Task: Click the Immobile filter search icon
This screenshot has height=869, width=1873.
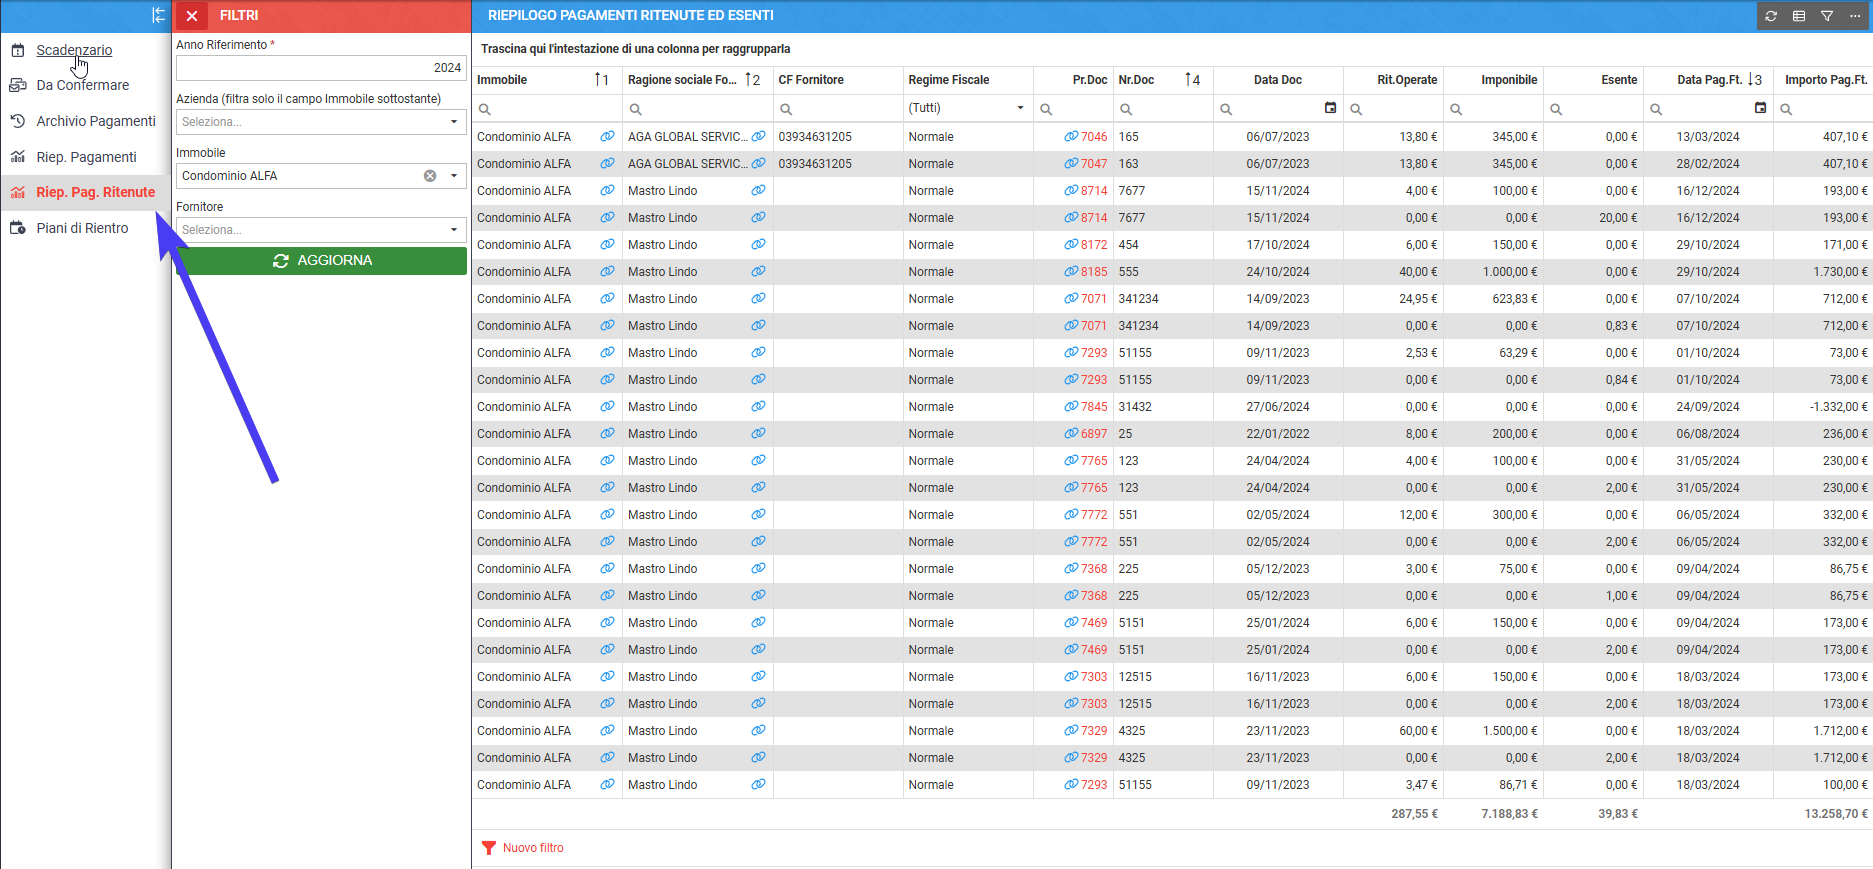Action: pyautogui.click(x=485, y=109)
